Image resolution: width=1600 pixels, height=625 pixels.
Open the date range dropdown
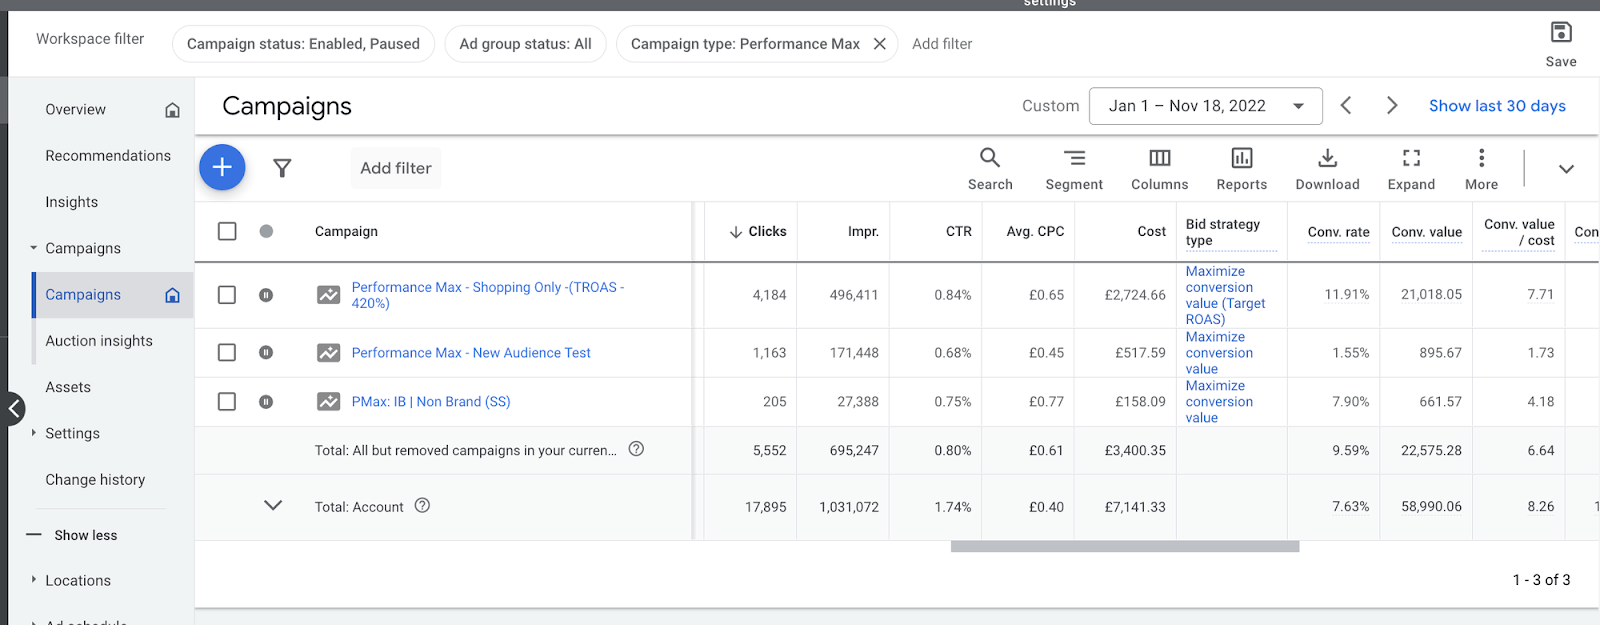(x=1205, y=106)
